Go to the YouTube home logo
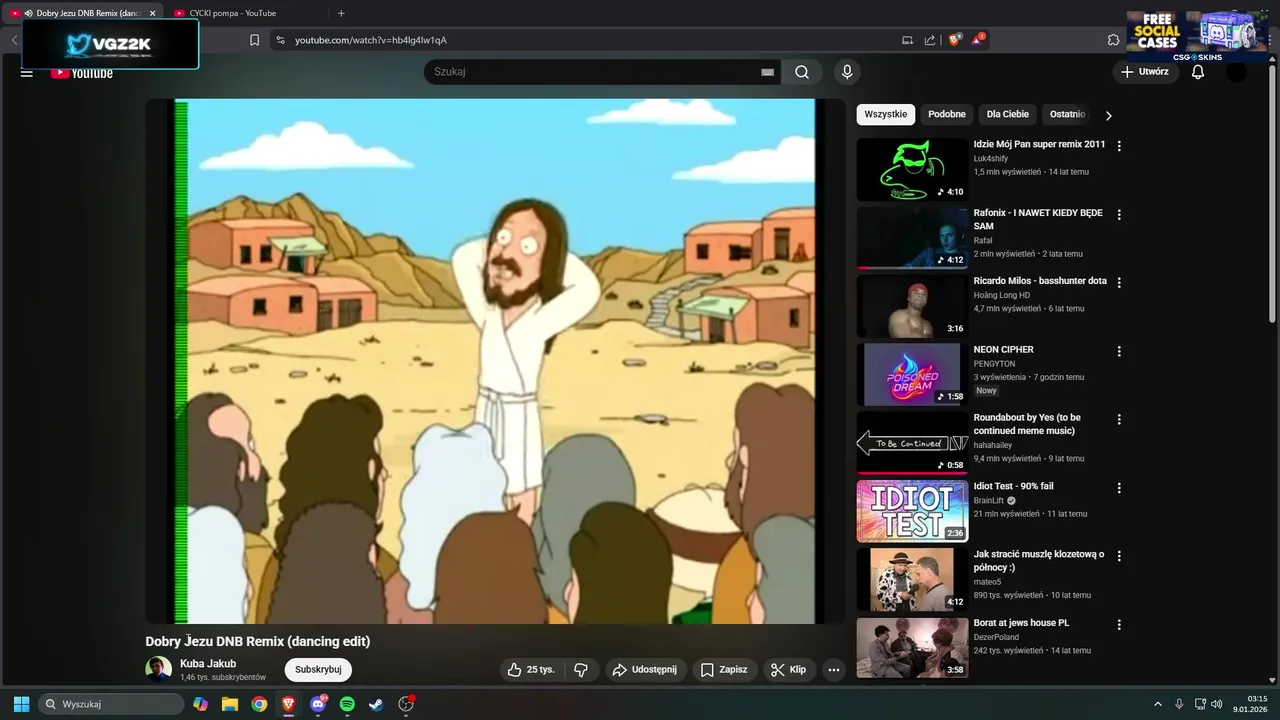1280x720 pixels. pyautogui.click(x=82, y=72)
